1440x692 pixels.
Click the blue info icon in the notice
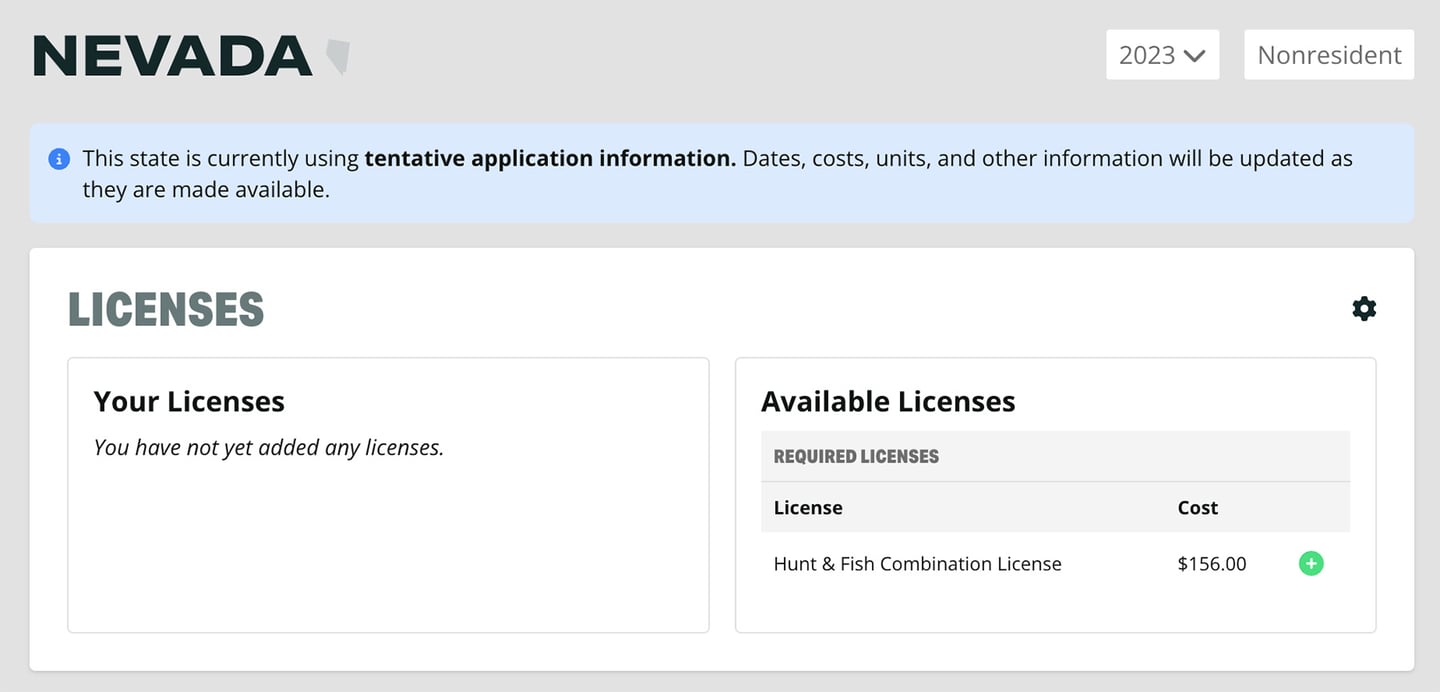pos(59,159)
